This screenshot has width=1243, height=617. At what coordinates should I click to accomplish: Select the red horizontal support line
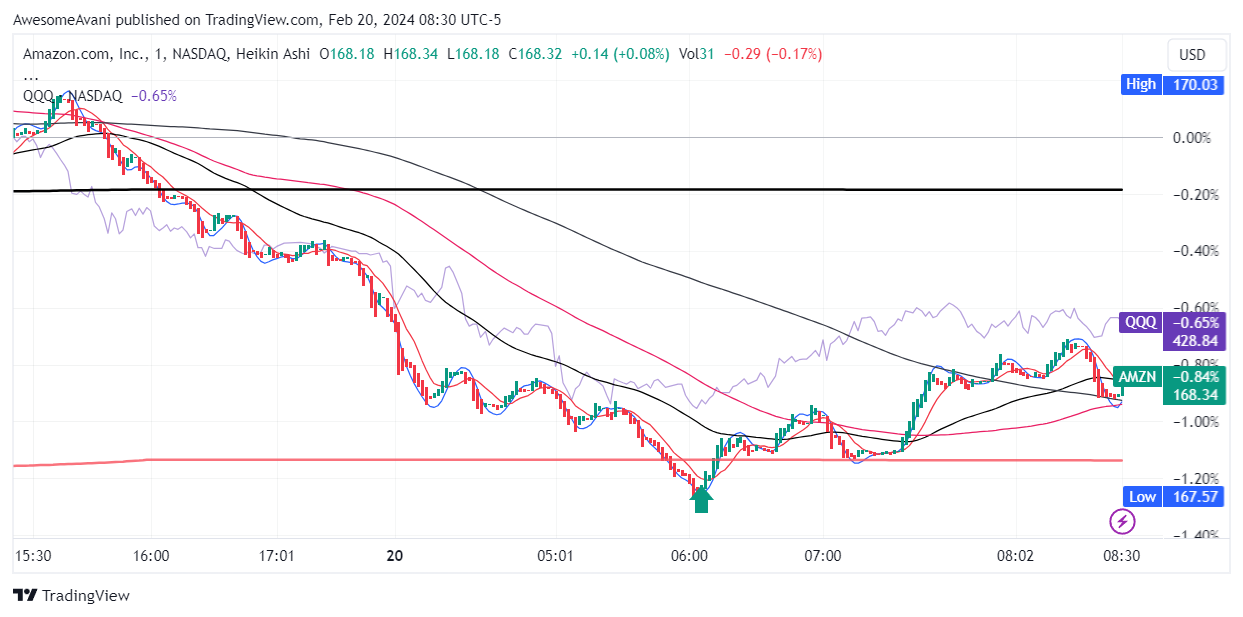[567, 461]
